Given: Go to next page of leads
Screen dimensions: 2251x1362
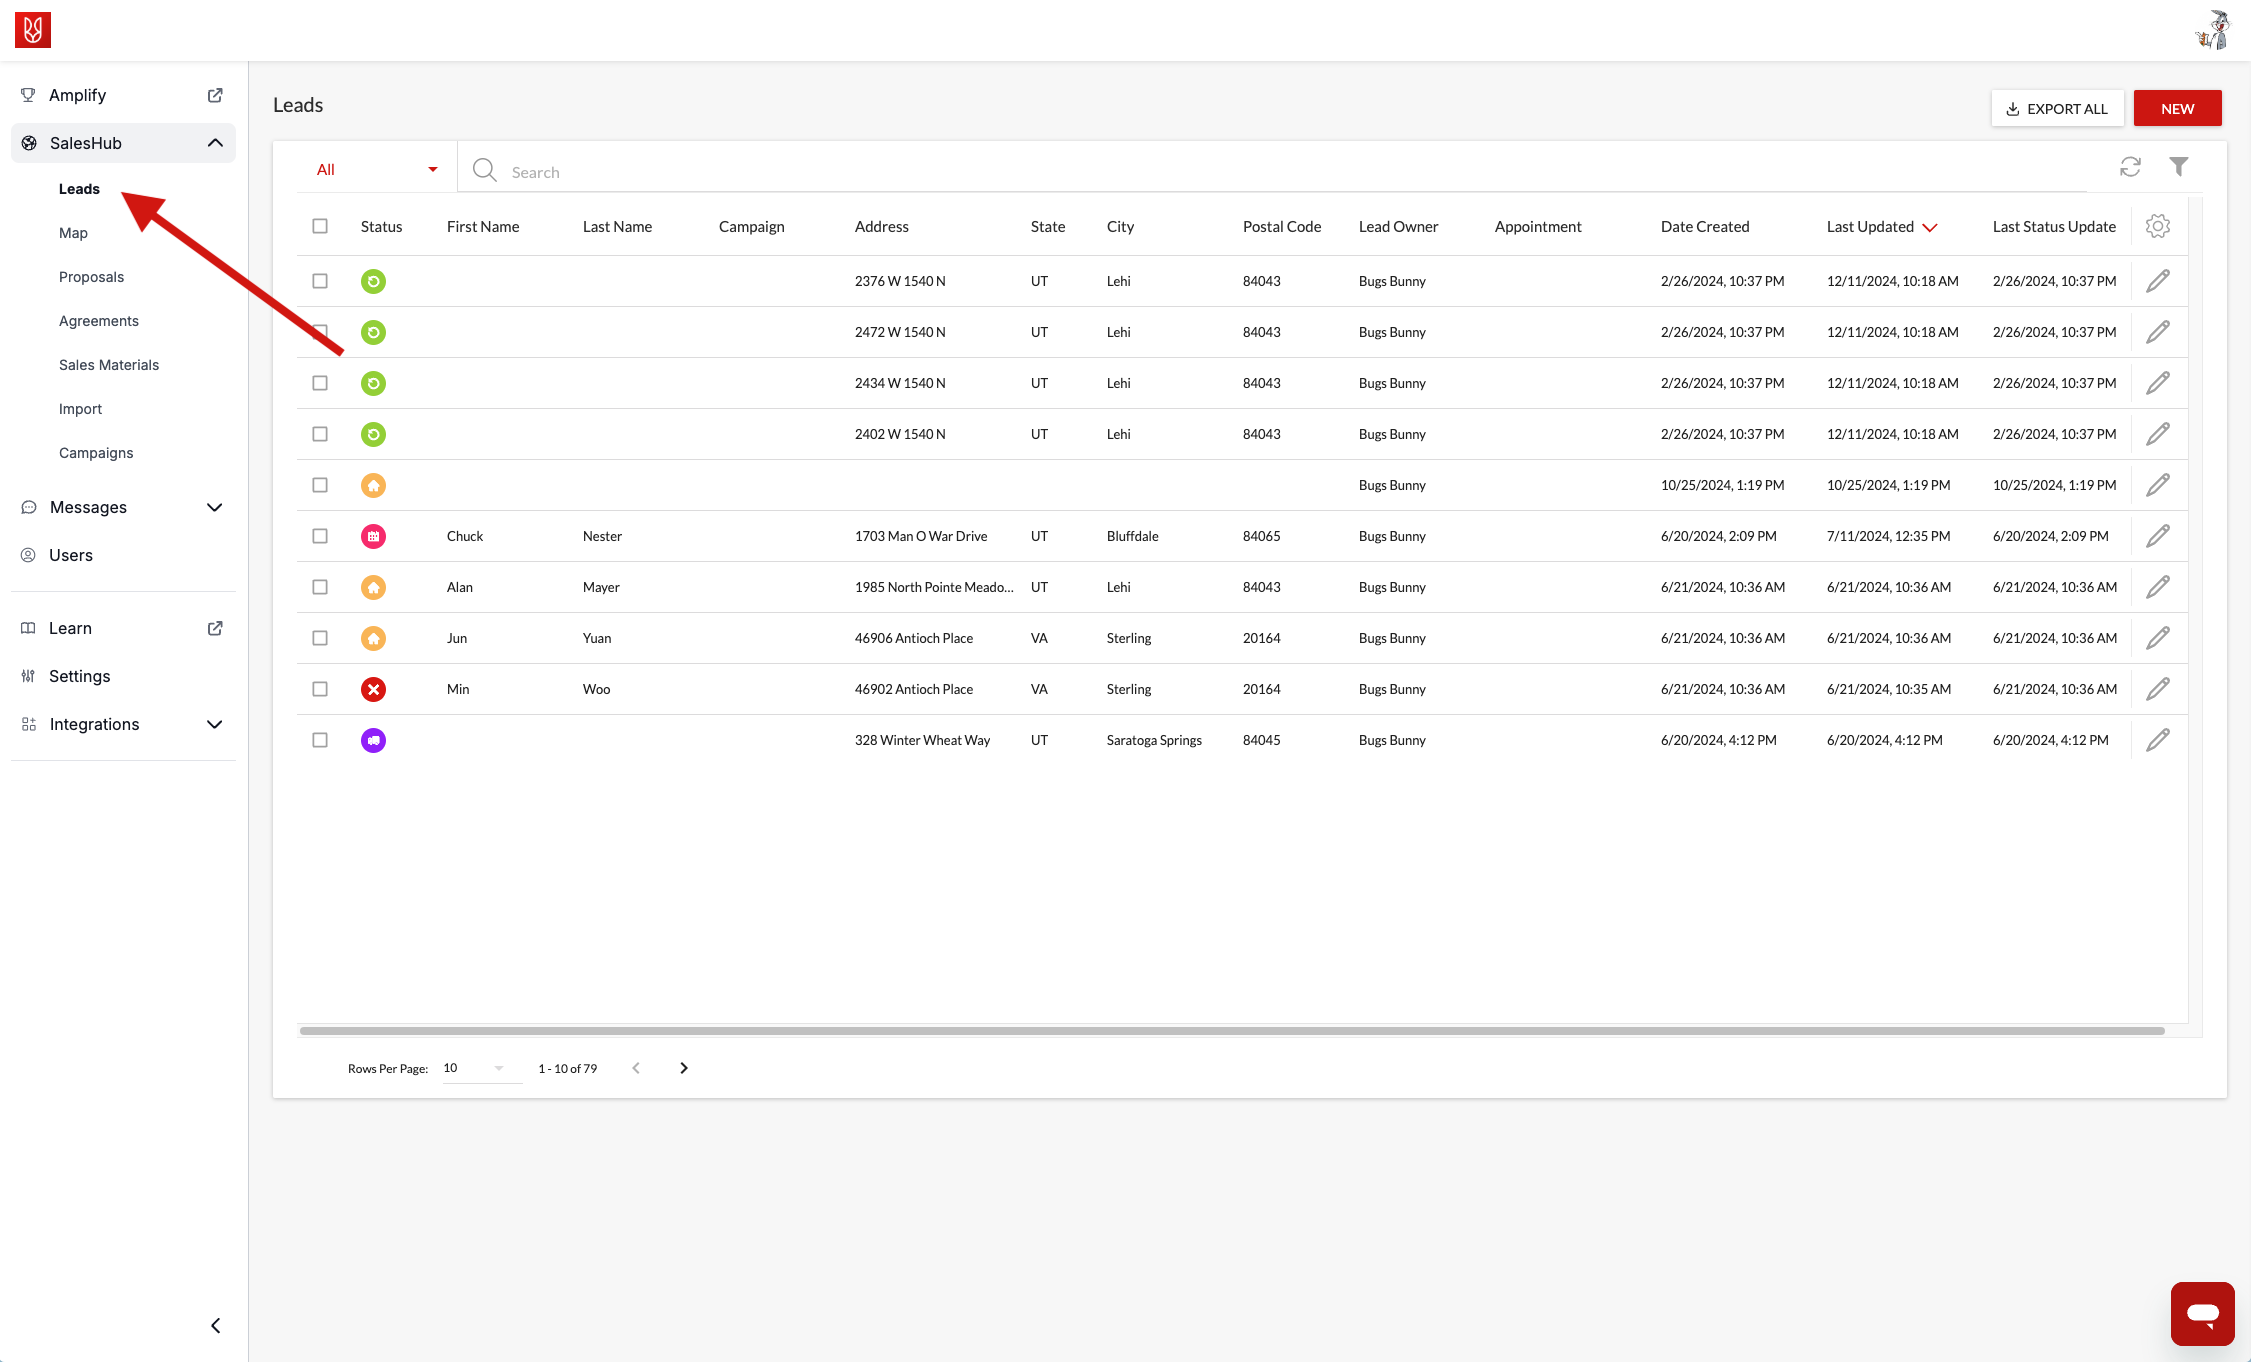Looking at the screenshot, I should click(x=684, y=1068).
